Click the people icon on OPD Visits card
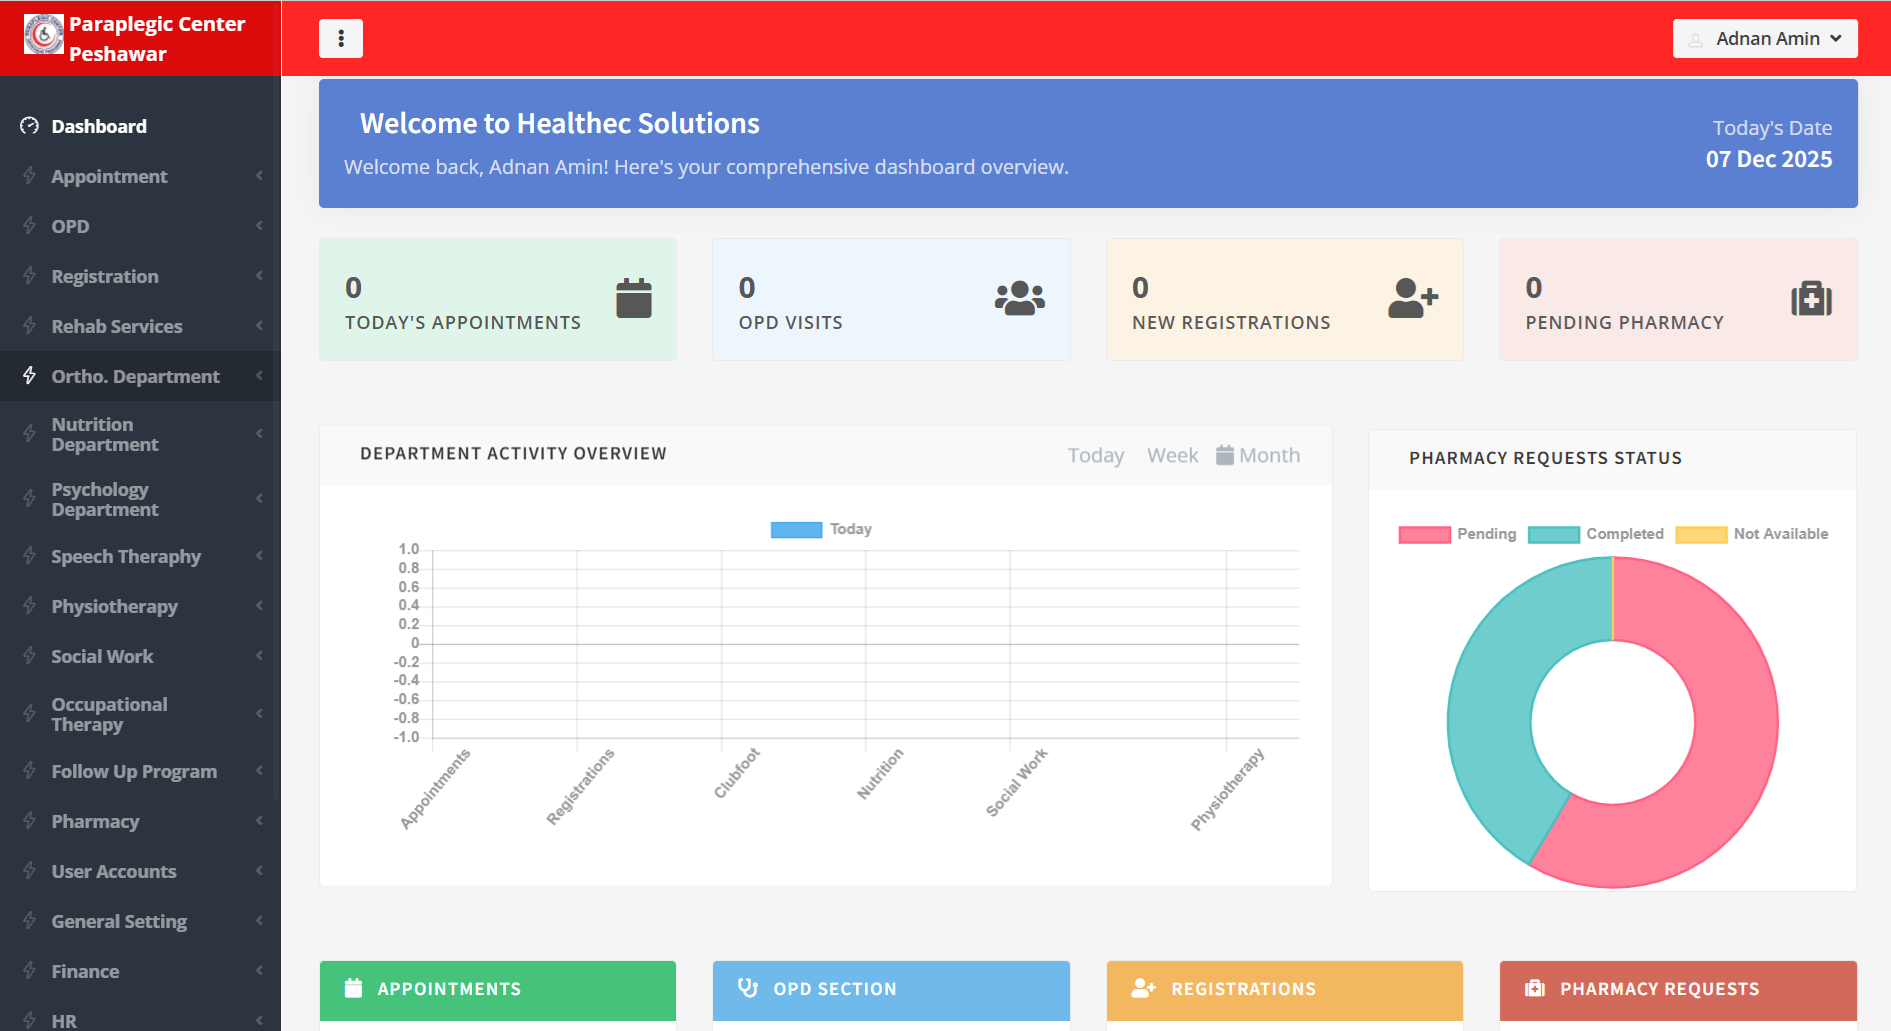1891x1031 pixels. [1019, 297]
